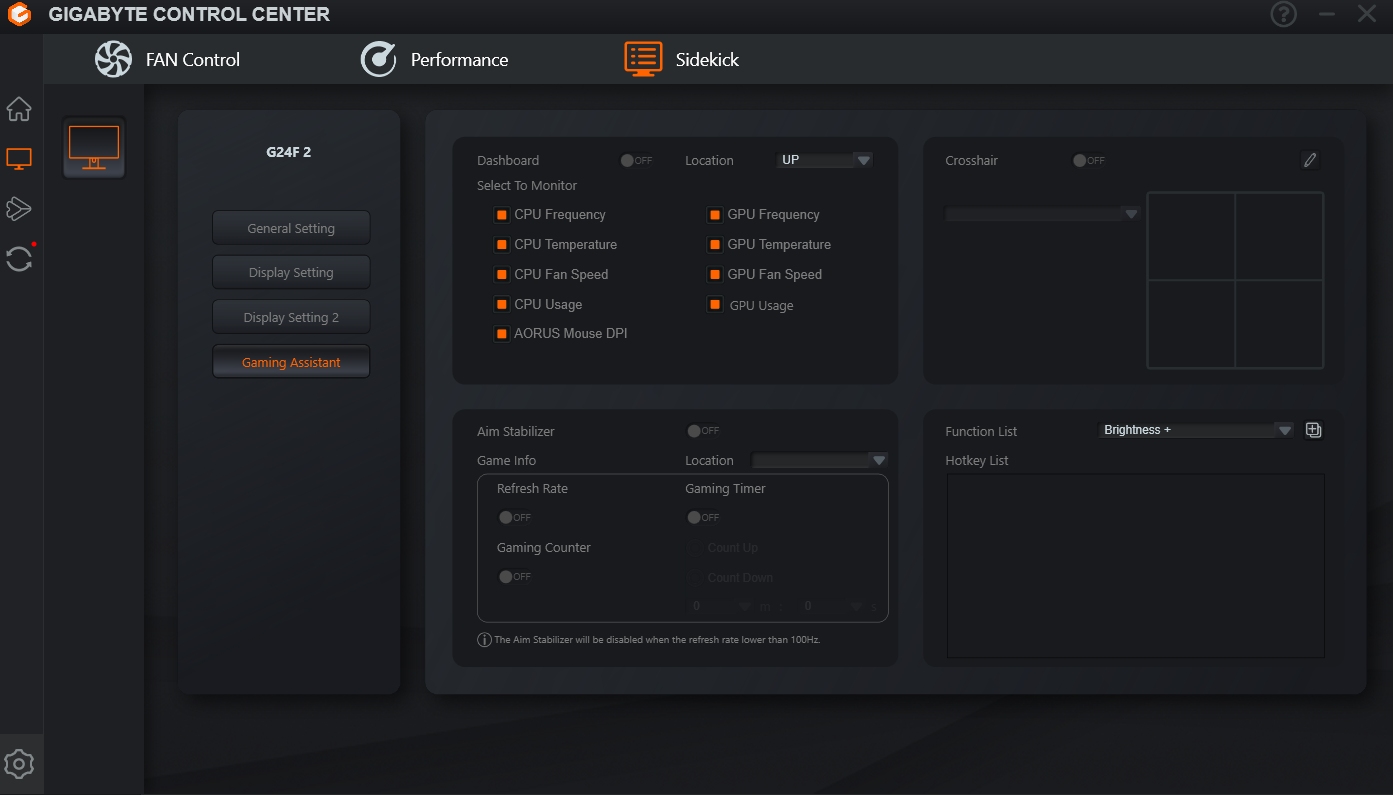Click the "Select To Monitor" label

click(527, 186)
